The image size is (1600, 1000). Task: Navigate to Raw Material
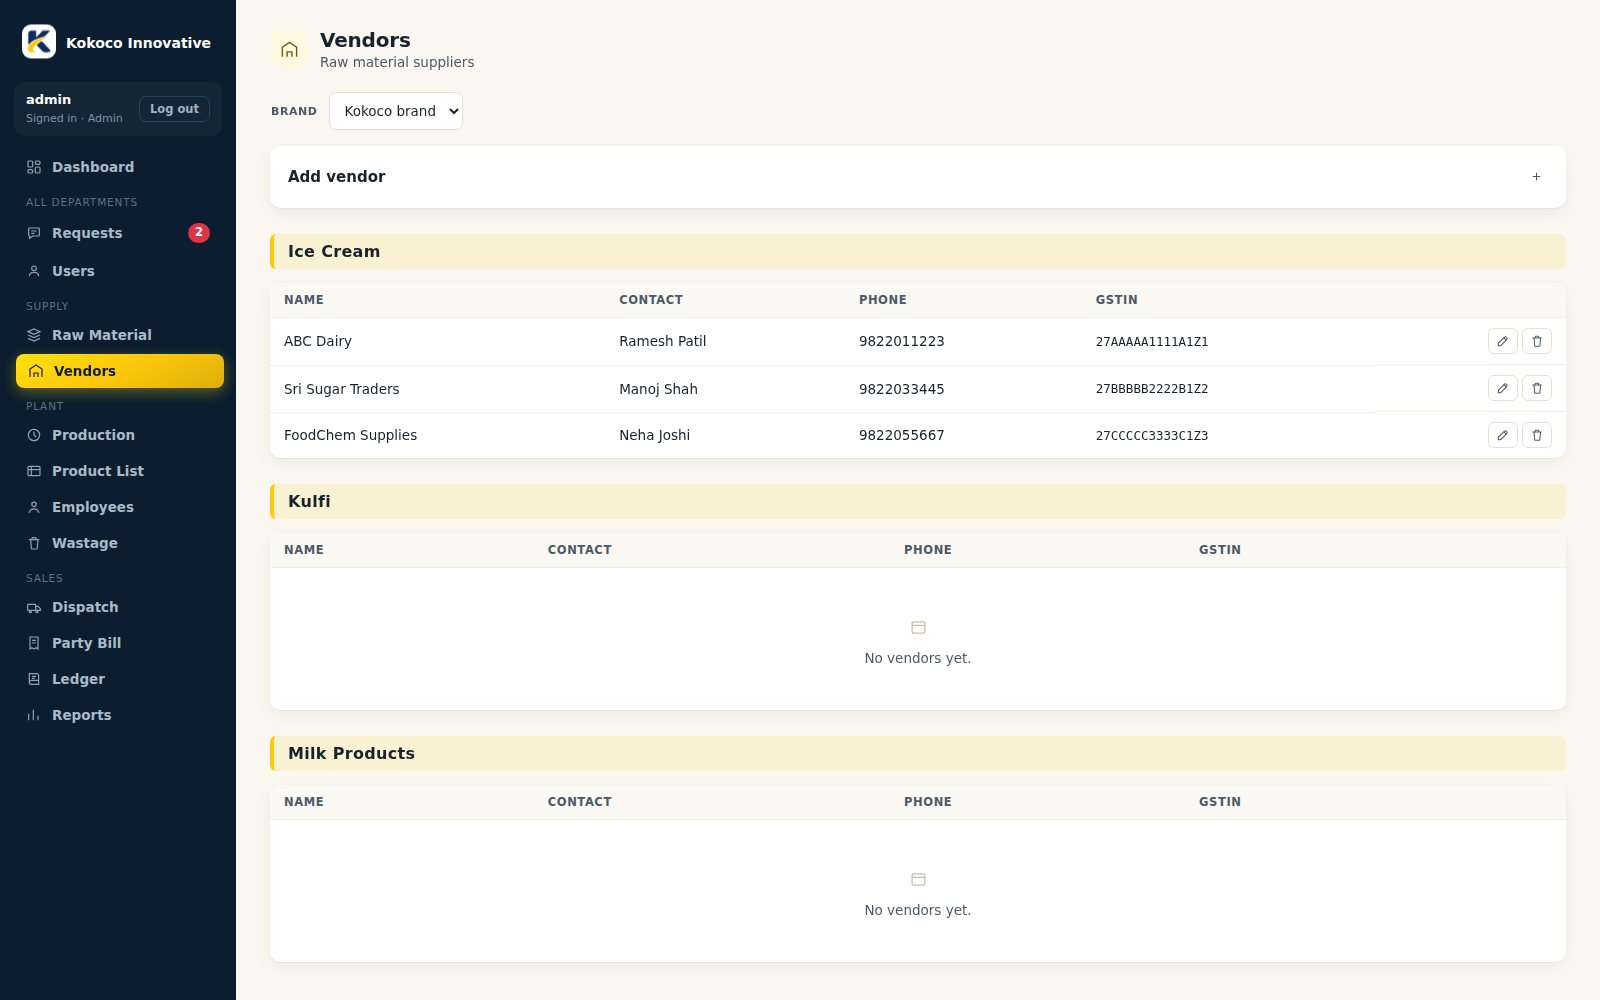click(119, 335)
